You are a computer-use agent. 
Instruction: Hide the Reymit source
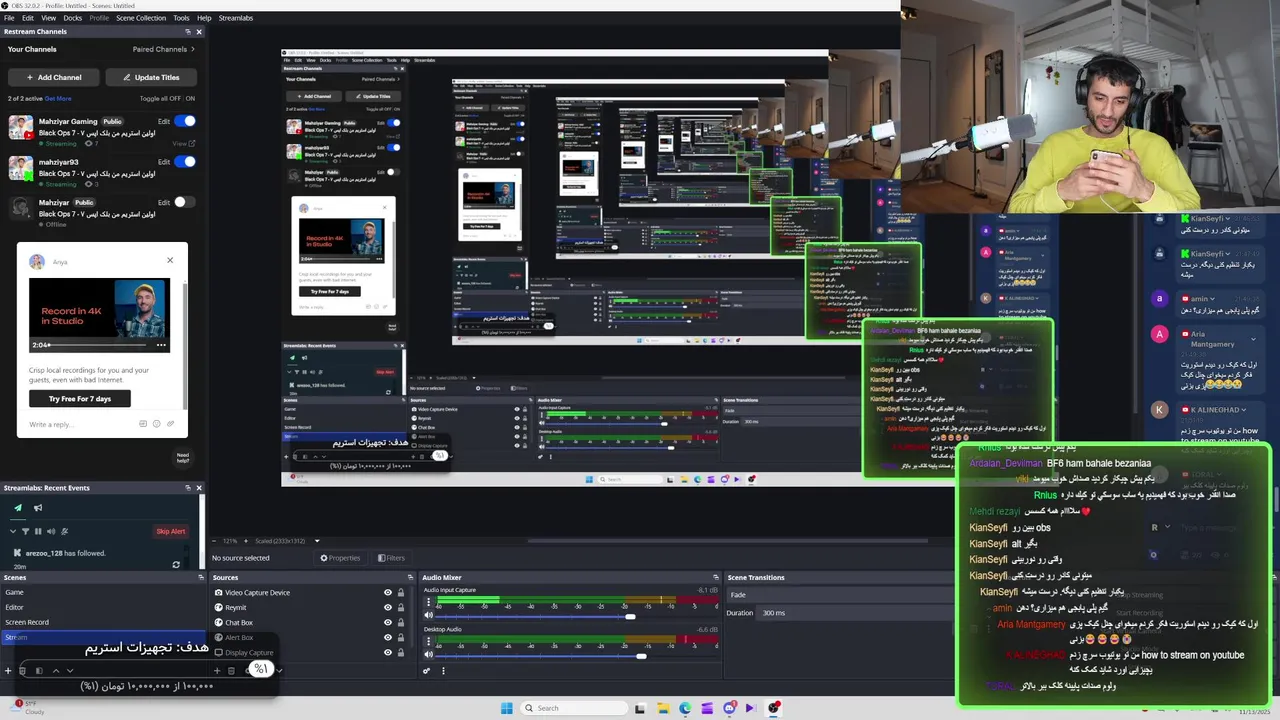pos(388,607)
